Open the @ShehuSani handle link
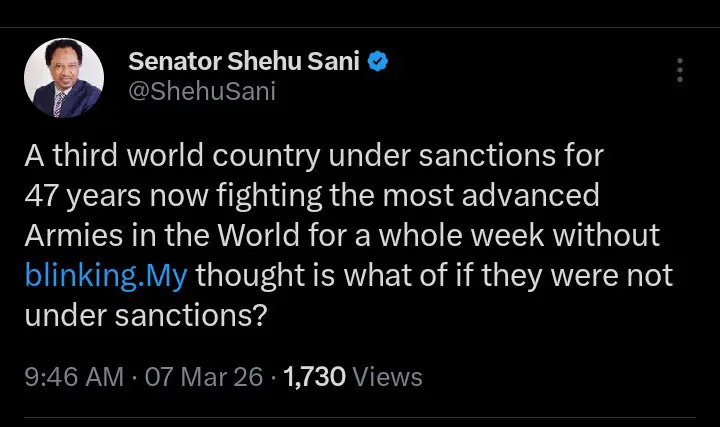 (202, 92)
